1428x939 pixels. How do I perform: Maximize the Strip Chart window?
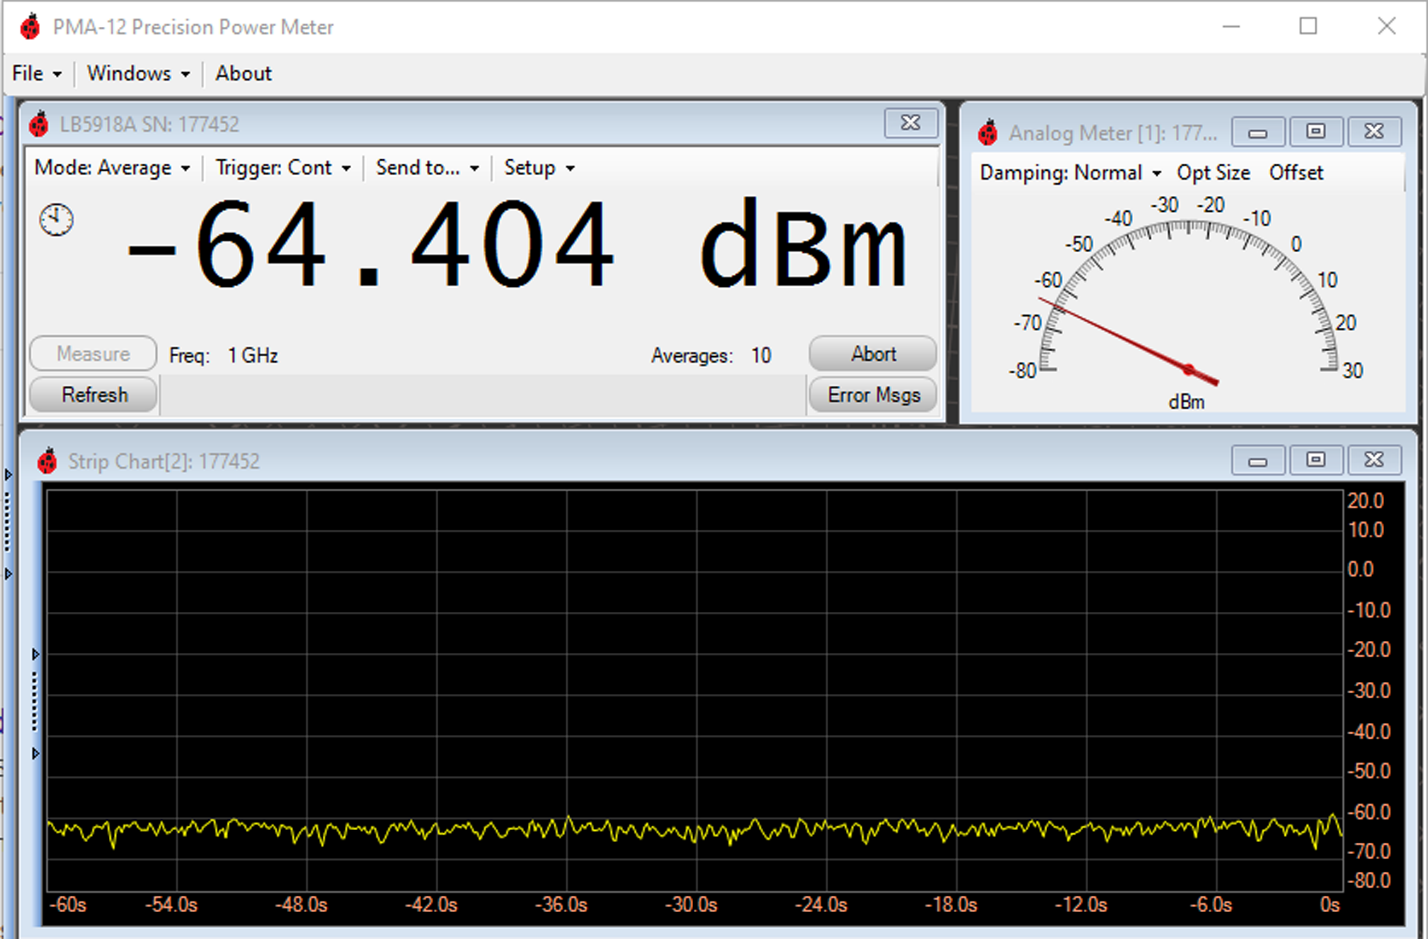click(1316, 460)
